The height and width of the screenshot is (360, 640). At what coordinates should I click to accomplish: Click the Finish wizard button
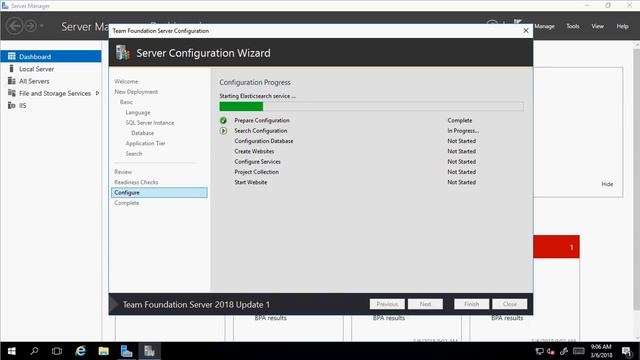point(471,304)
